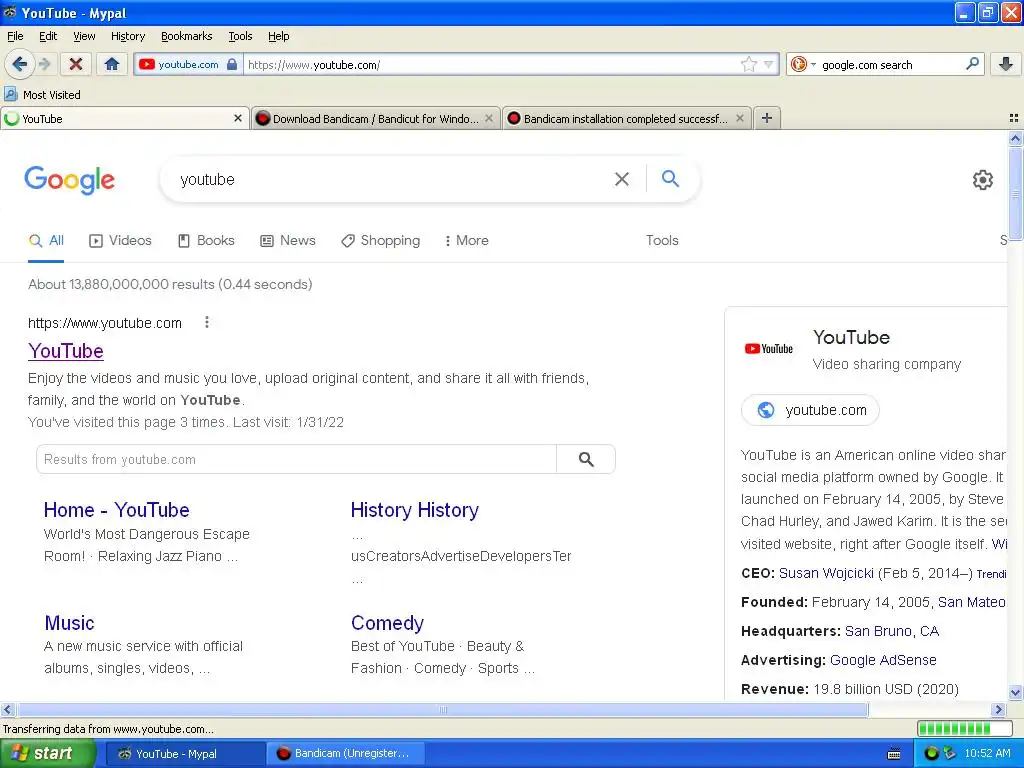Open the YouTube main result link
The width and height of the screenshot is (1024, 768).
click(x=65, y=351)
